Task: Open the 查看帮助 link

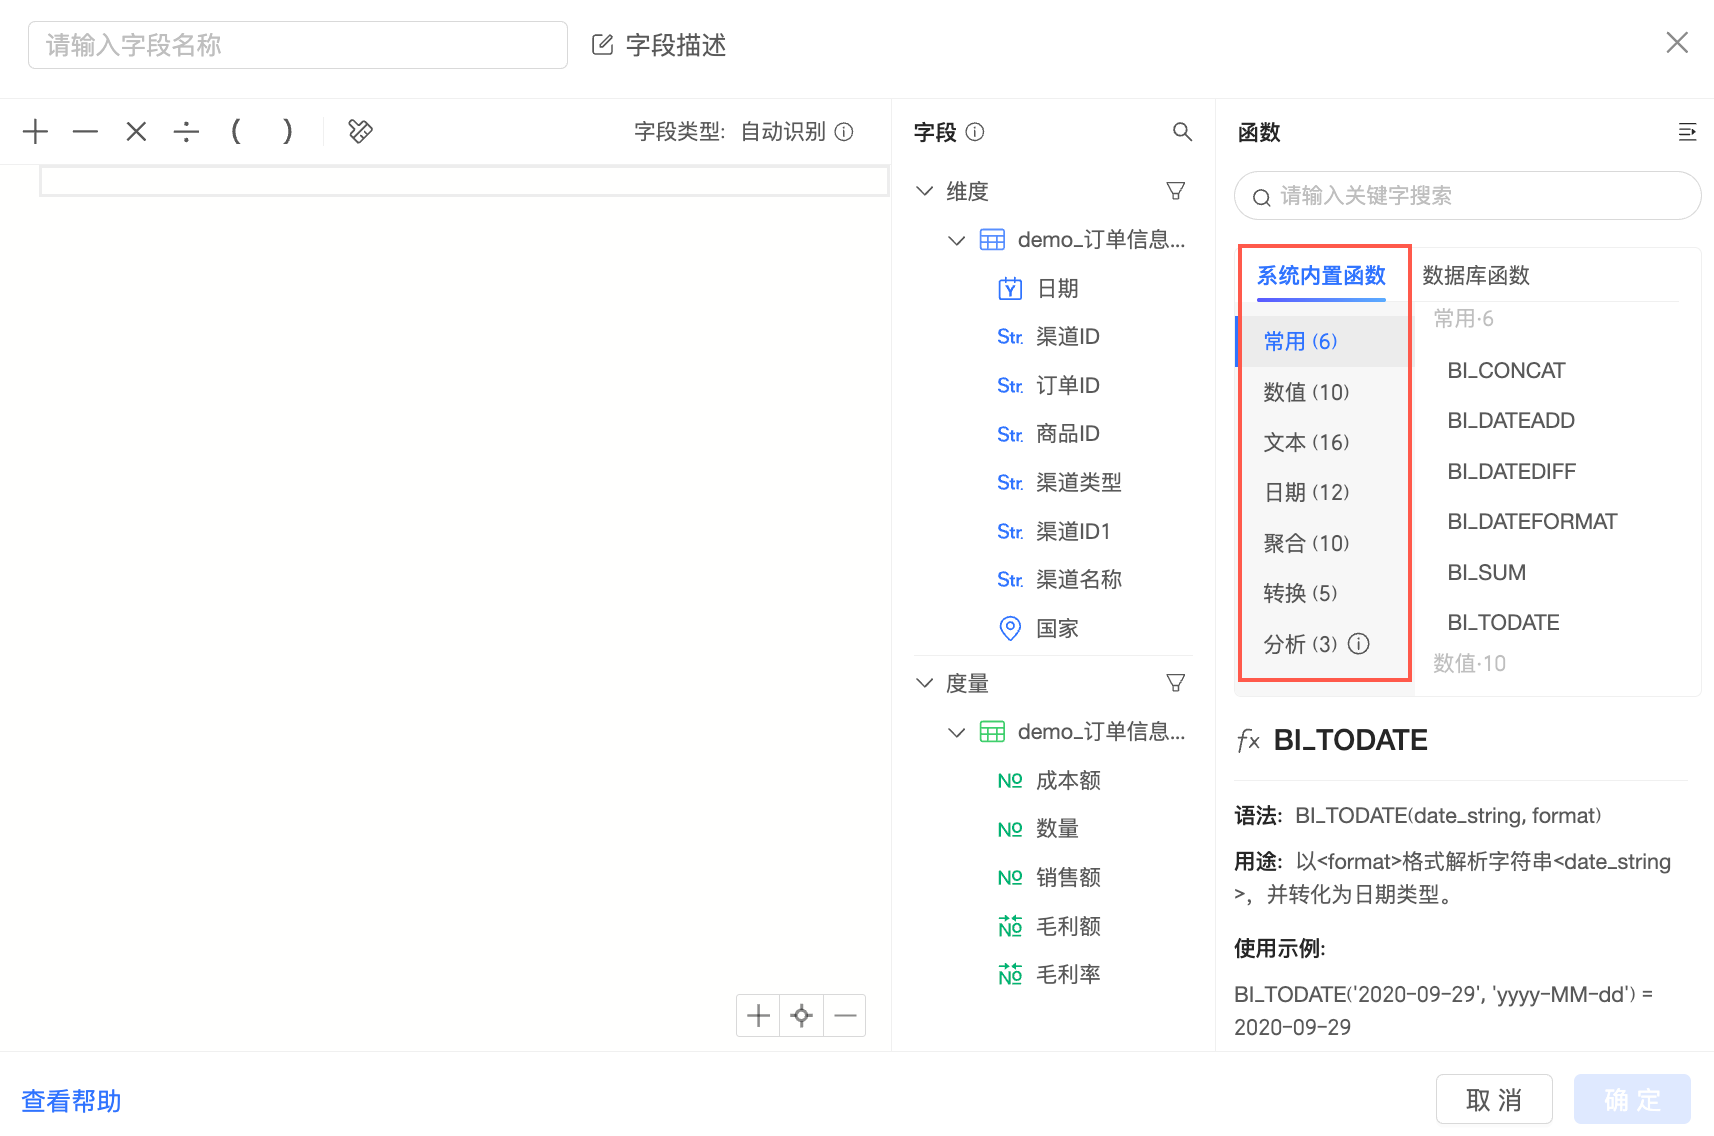Action: pos(72,1101)
